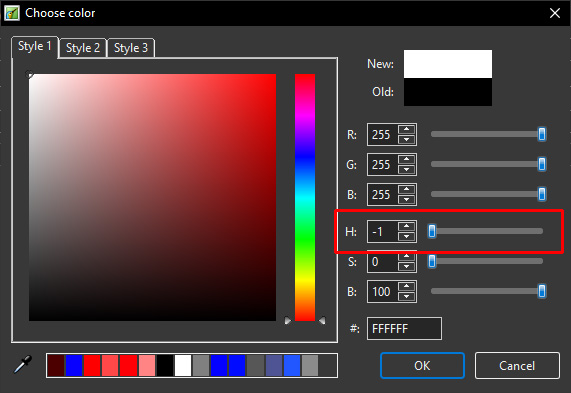
Task: Click the S saturation slider handle
Action: (x=432, y=261)
